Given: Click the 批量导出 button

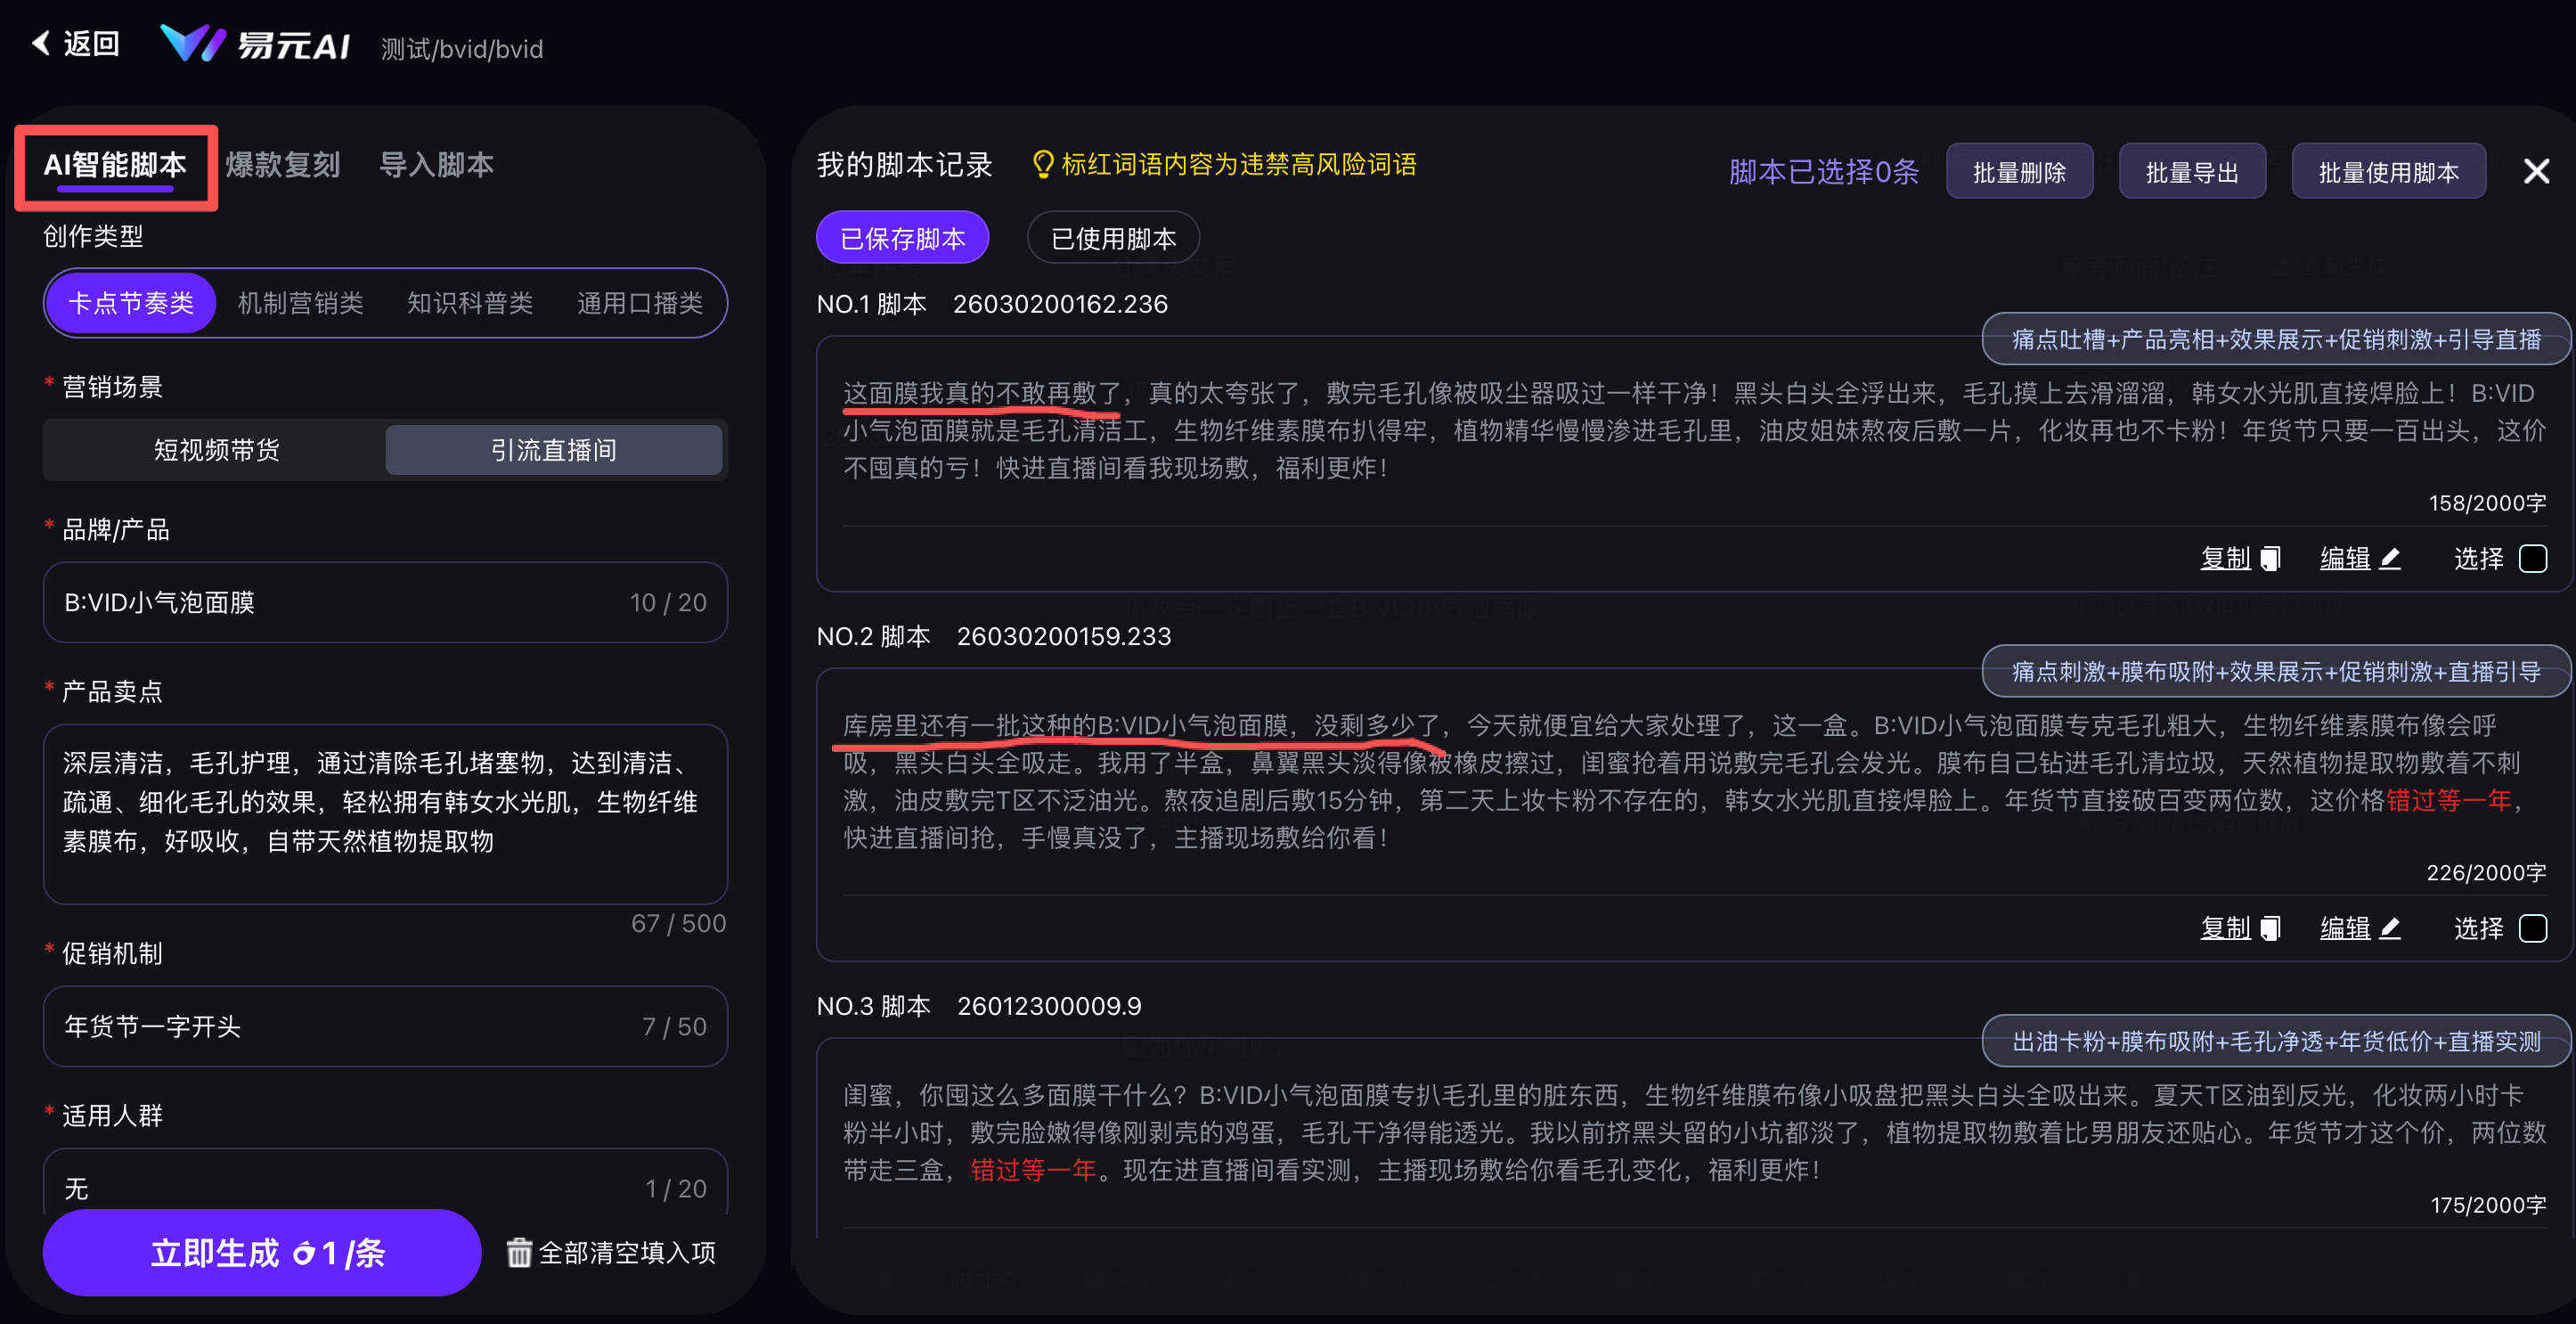Looking at the screenshot, I should [x=2191, y=170].
